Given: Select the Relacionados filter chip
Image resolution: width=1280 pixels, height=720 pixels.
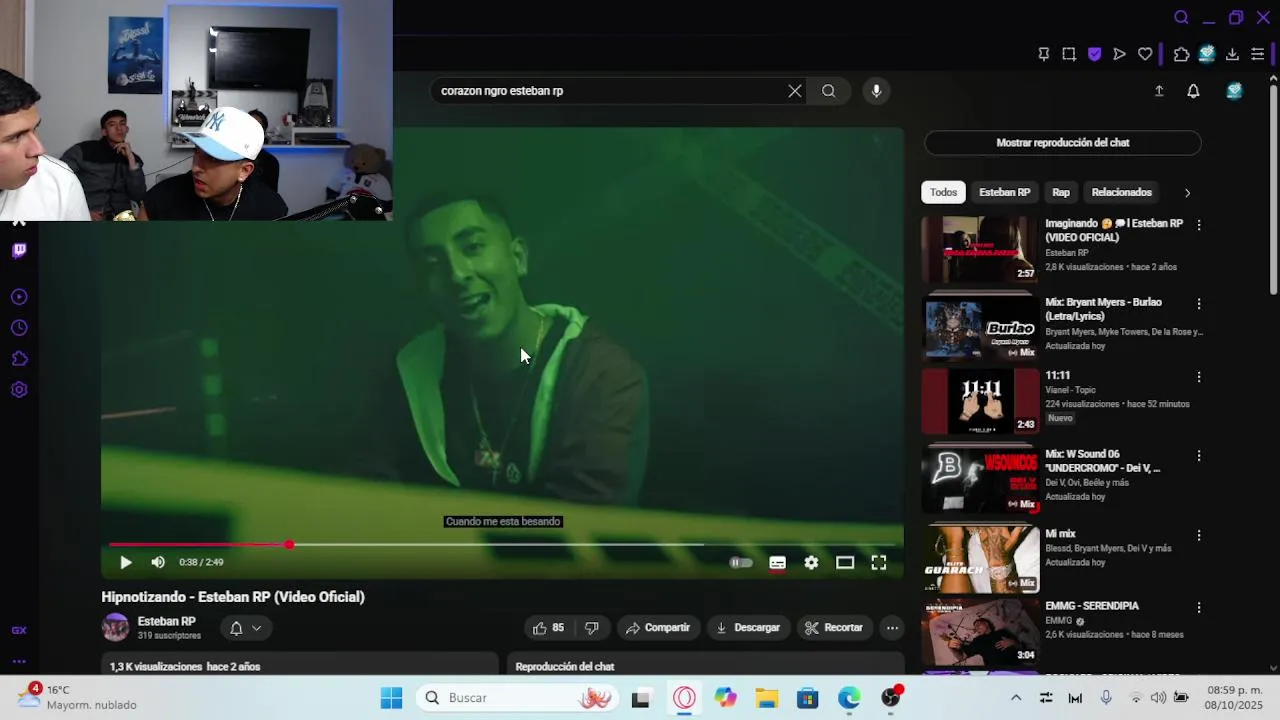Looking at the screenshot, I should click(1122, 192).
